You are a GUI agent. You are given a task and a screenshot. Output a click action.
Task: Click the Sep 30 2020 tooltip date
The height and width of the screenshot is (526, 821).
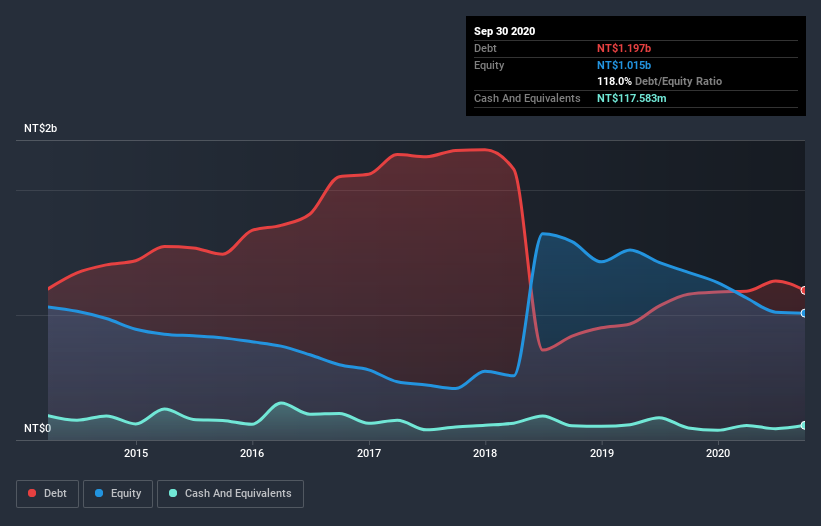point(504,31)
